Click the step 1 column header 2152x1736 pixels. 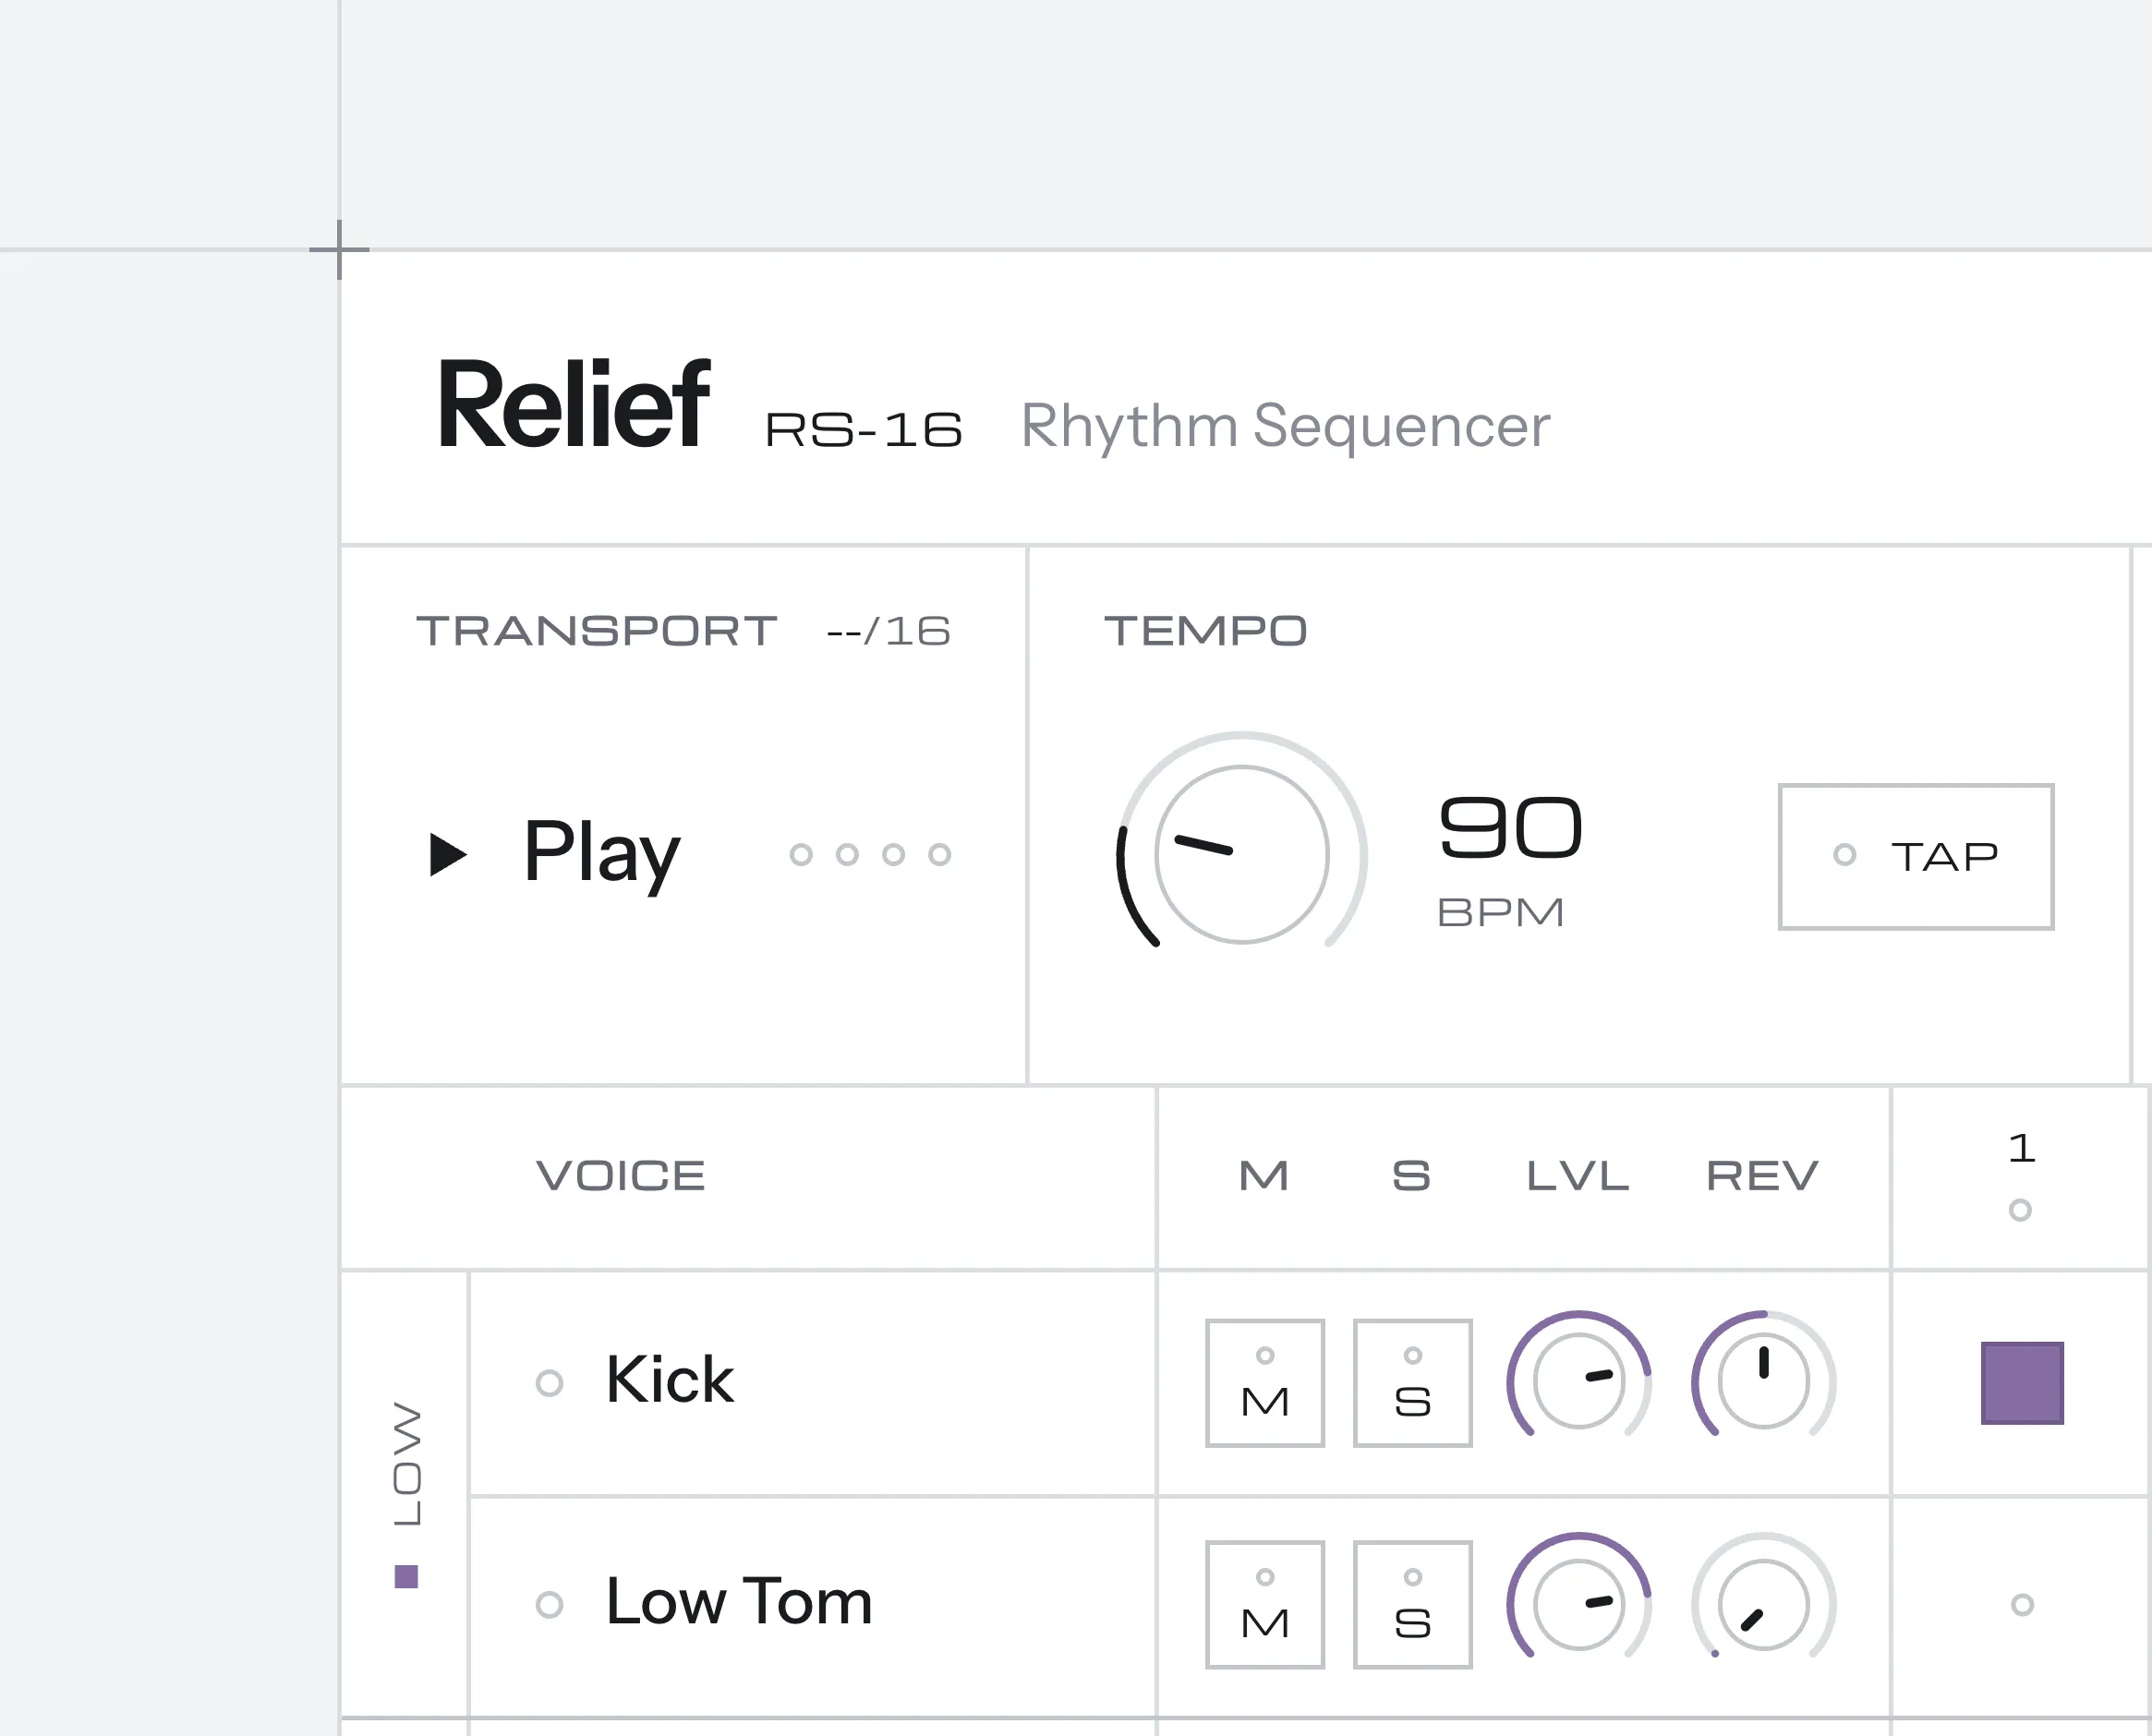(x=2020, y=1177)
